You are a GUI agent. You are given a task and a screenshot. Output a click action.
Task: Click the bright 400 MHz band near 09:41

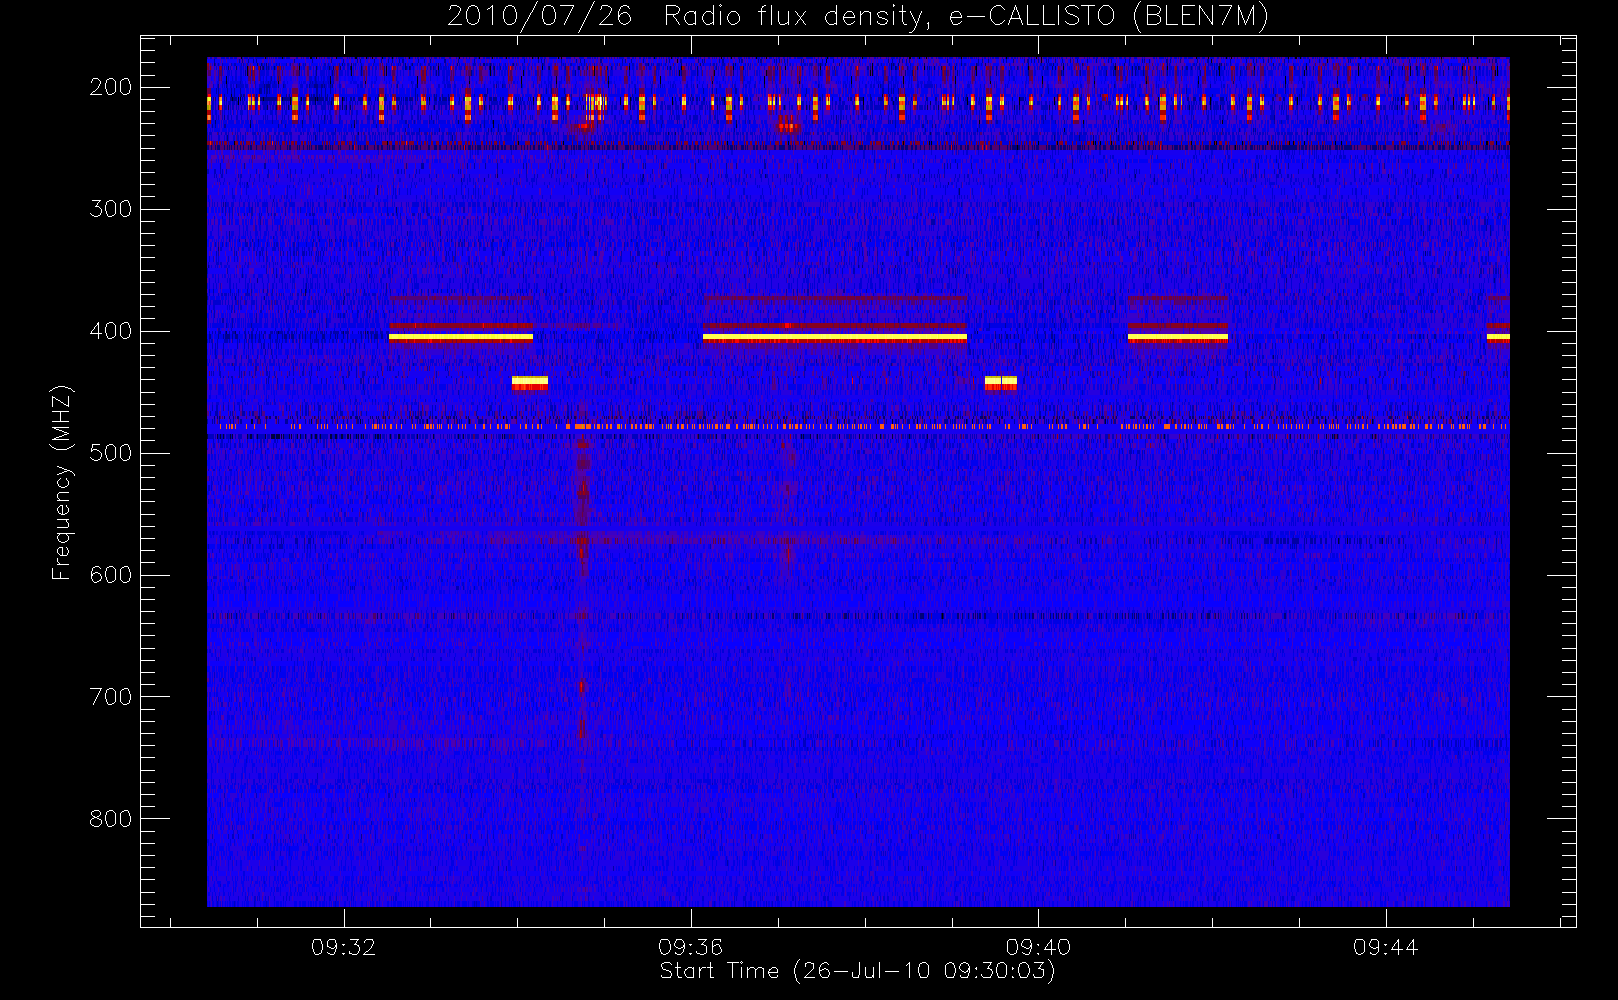pyautogui.click(x=1177, y=337)
